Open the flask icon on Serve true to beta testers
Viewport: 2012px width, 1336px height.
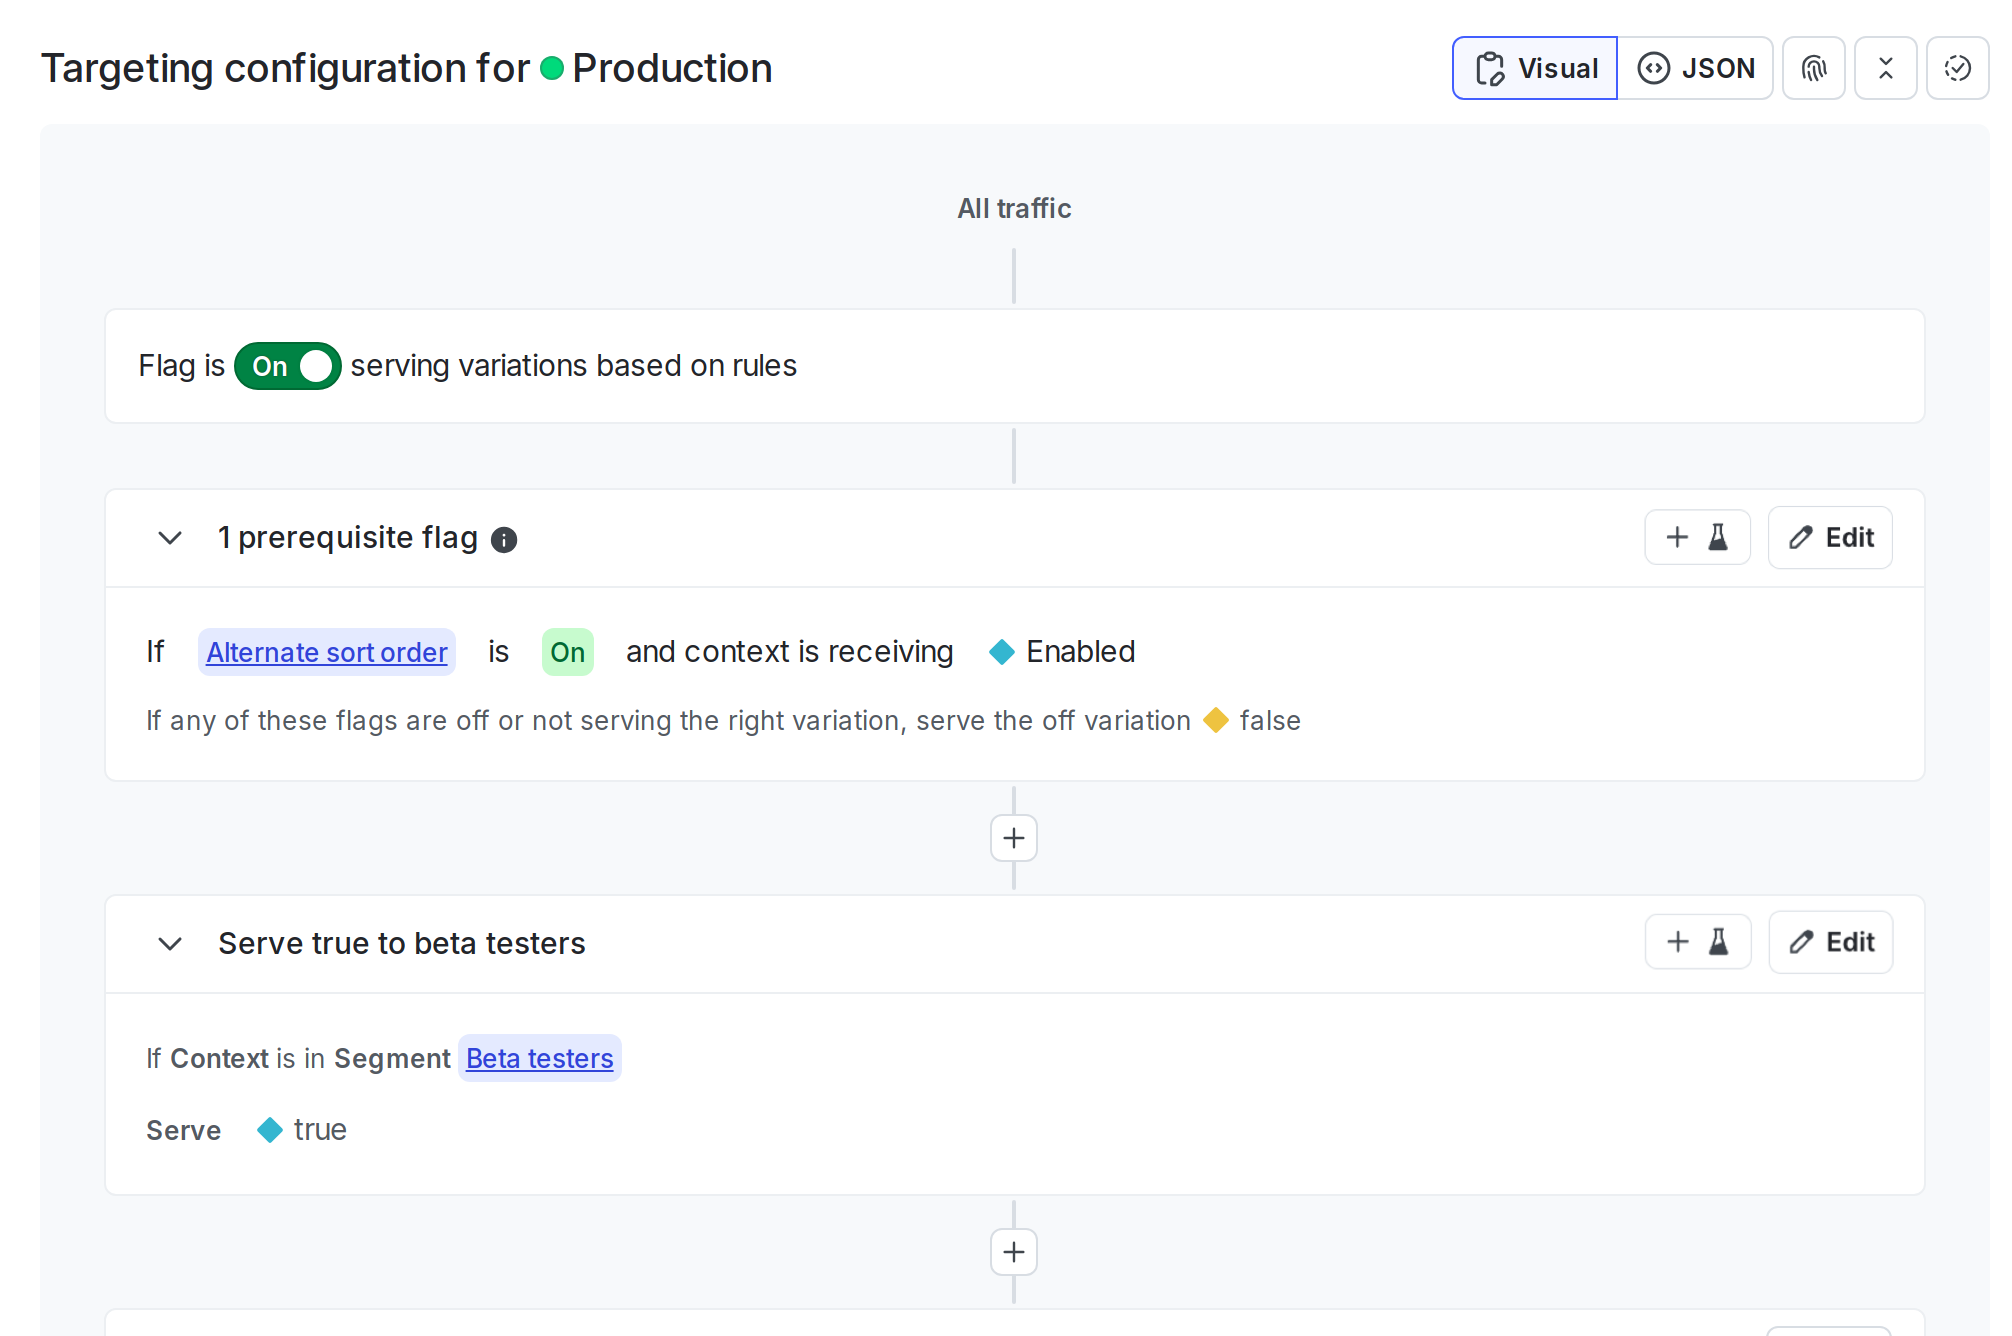(1717, 942)
